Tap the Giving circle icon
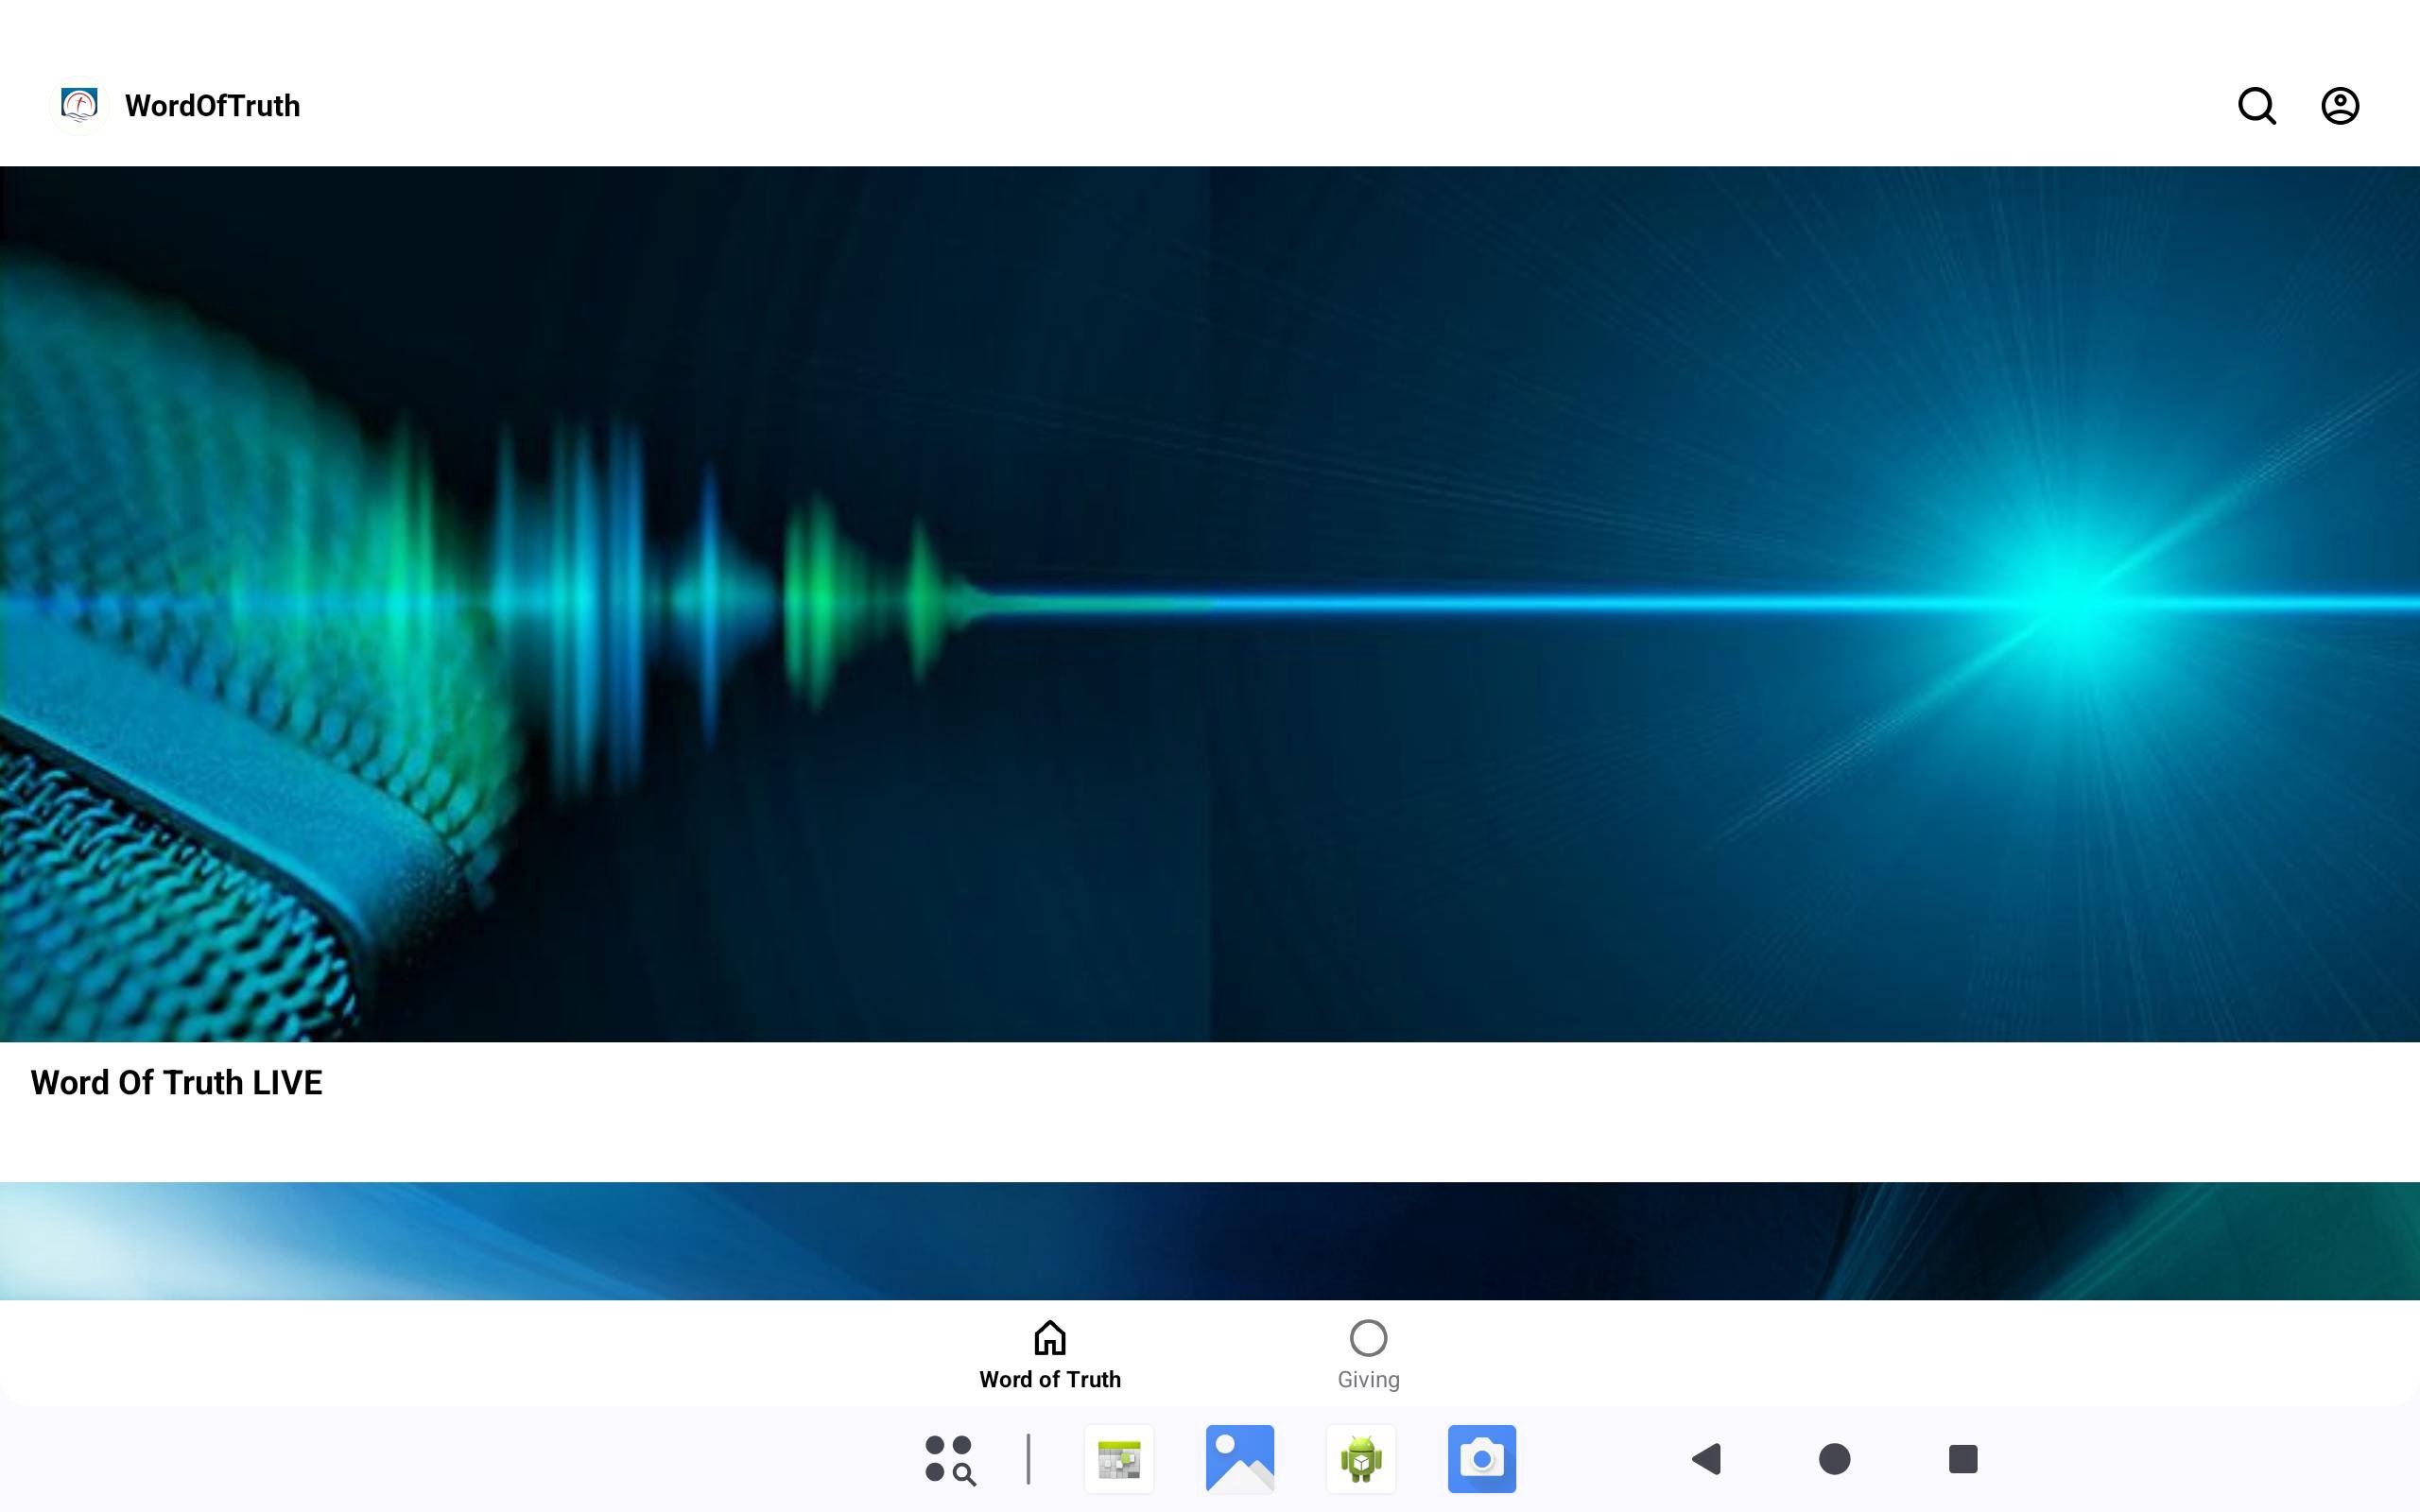The image size is (2420, 1512). coord(1367,1337)
